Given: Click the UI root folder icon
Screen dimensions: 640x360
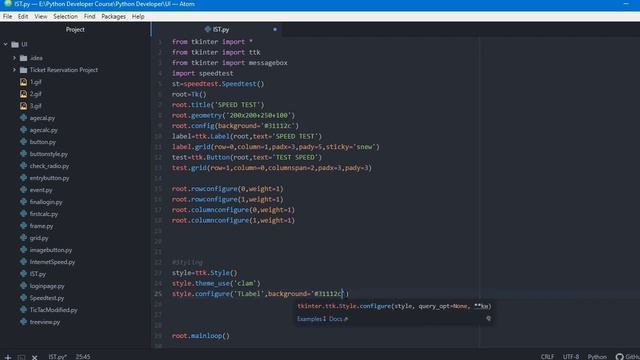Looking at the screenshot, I should click(x=15, y=44).
